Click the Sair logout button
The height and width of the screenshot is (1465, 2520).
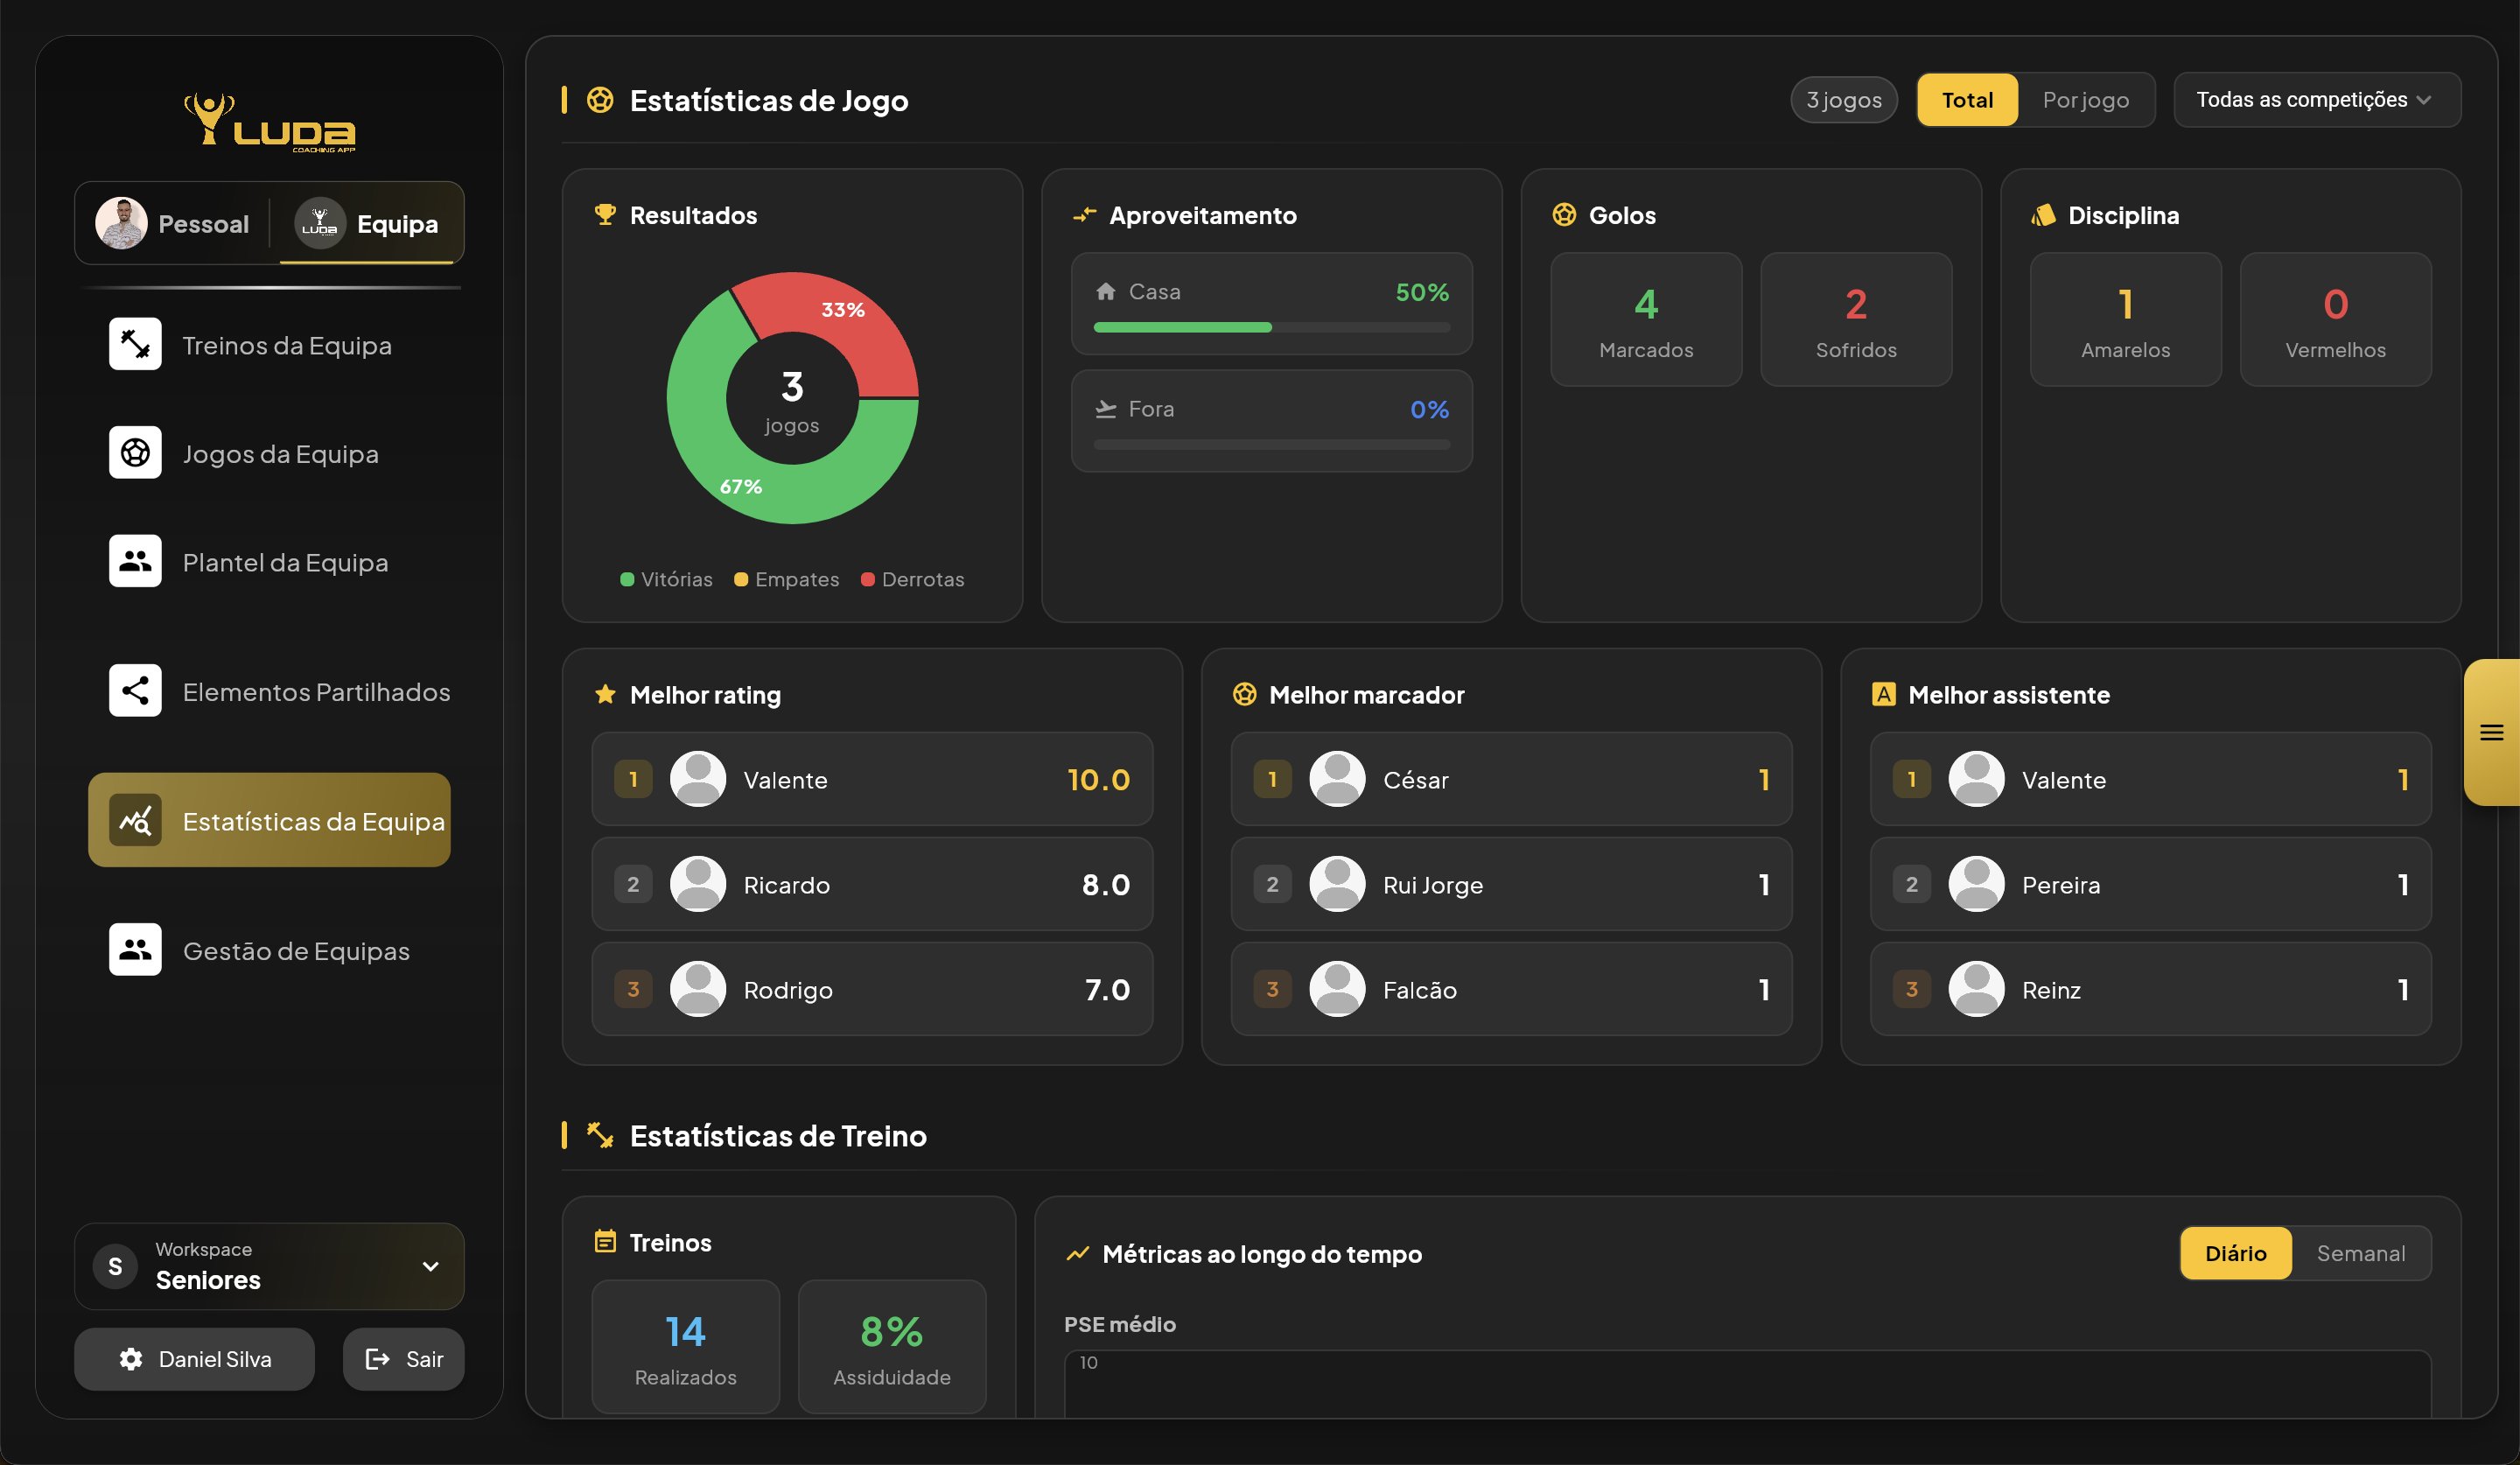403,1359
